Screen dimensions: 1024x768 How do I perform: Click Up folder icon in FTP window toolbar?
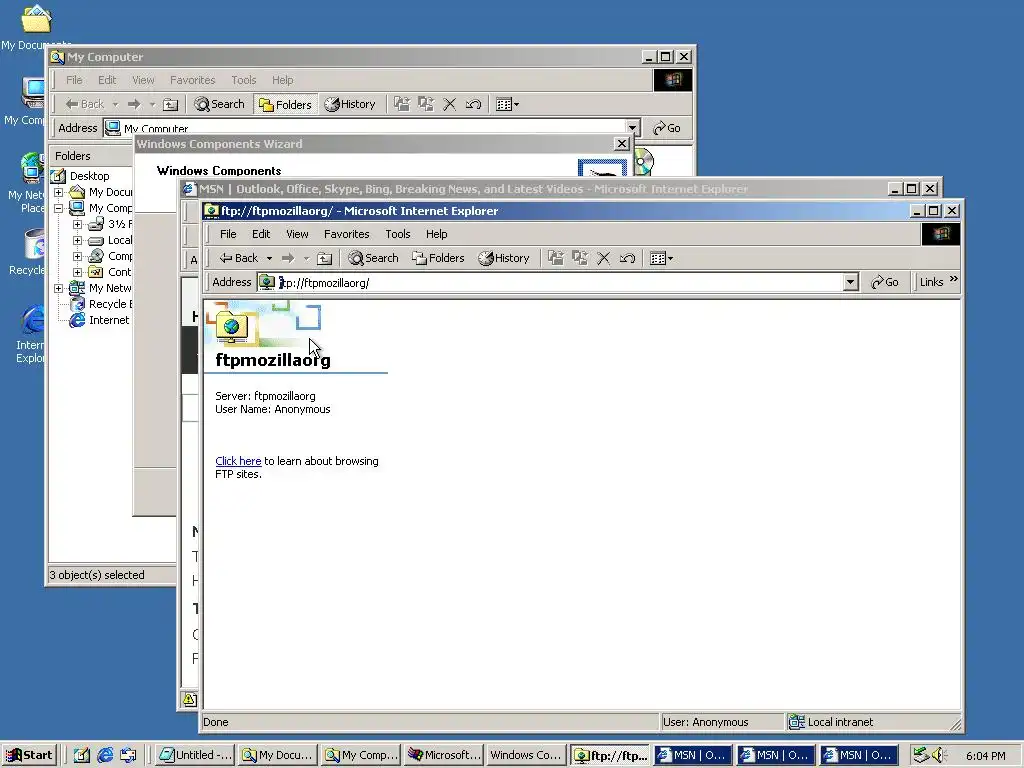coord(325,258)
